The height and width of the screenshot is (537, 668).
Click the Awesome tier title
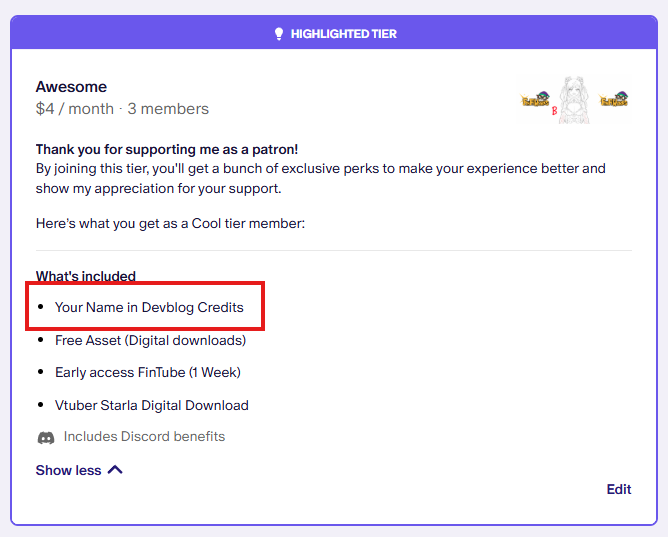[71, 87]
